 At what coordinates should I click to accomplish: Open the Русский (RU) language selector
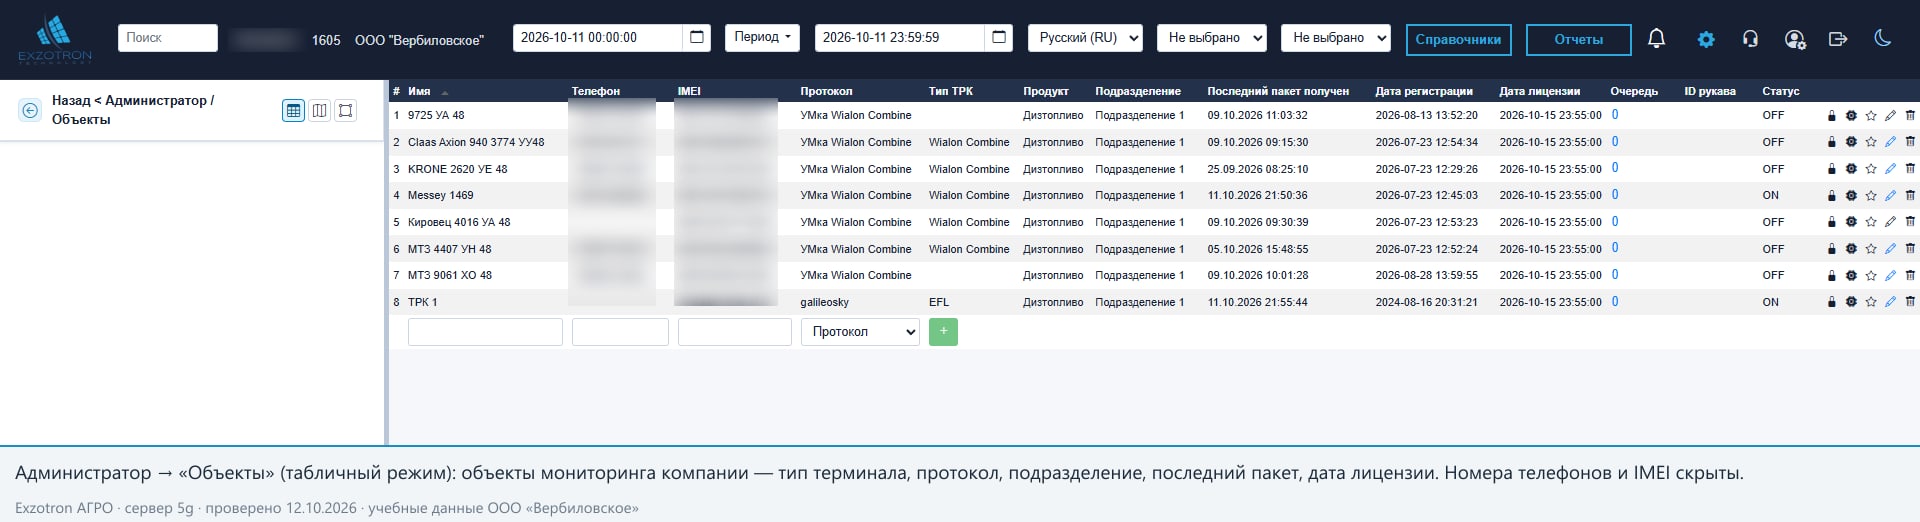click(1085, 38)
